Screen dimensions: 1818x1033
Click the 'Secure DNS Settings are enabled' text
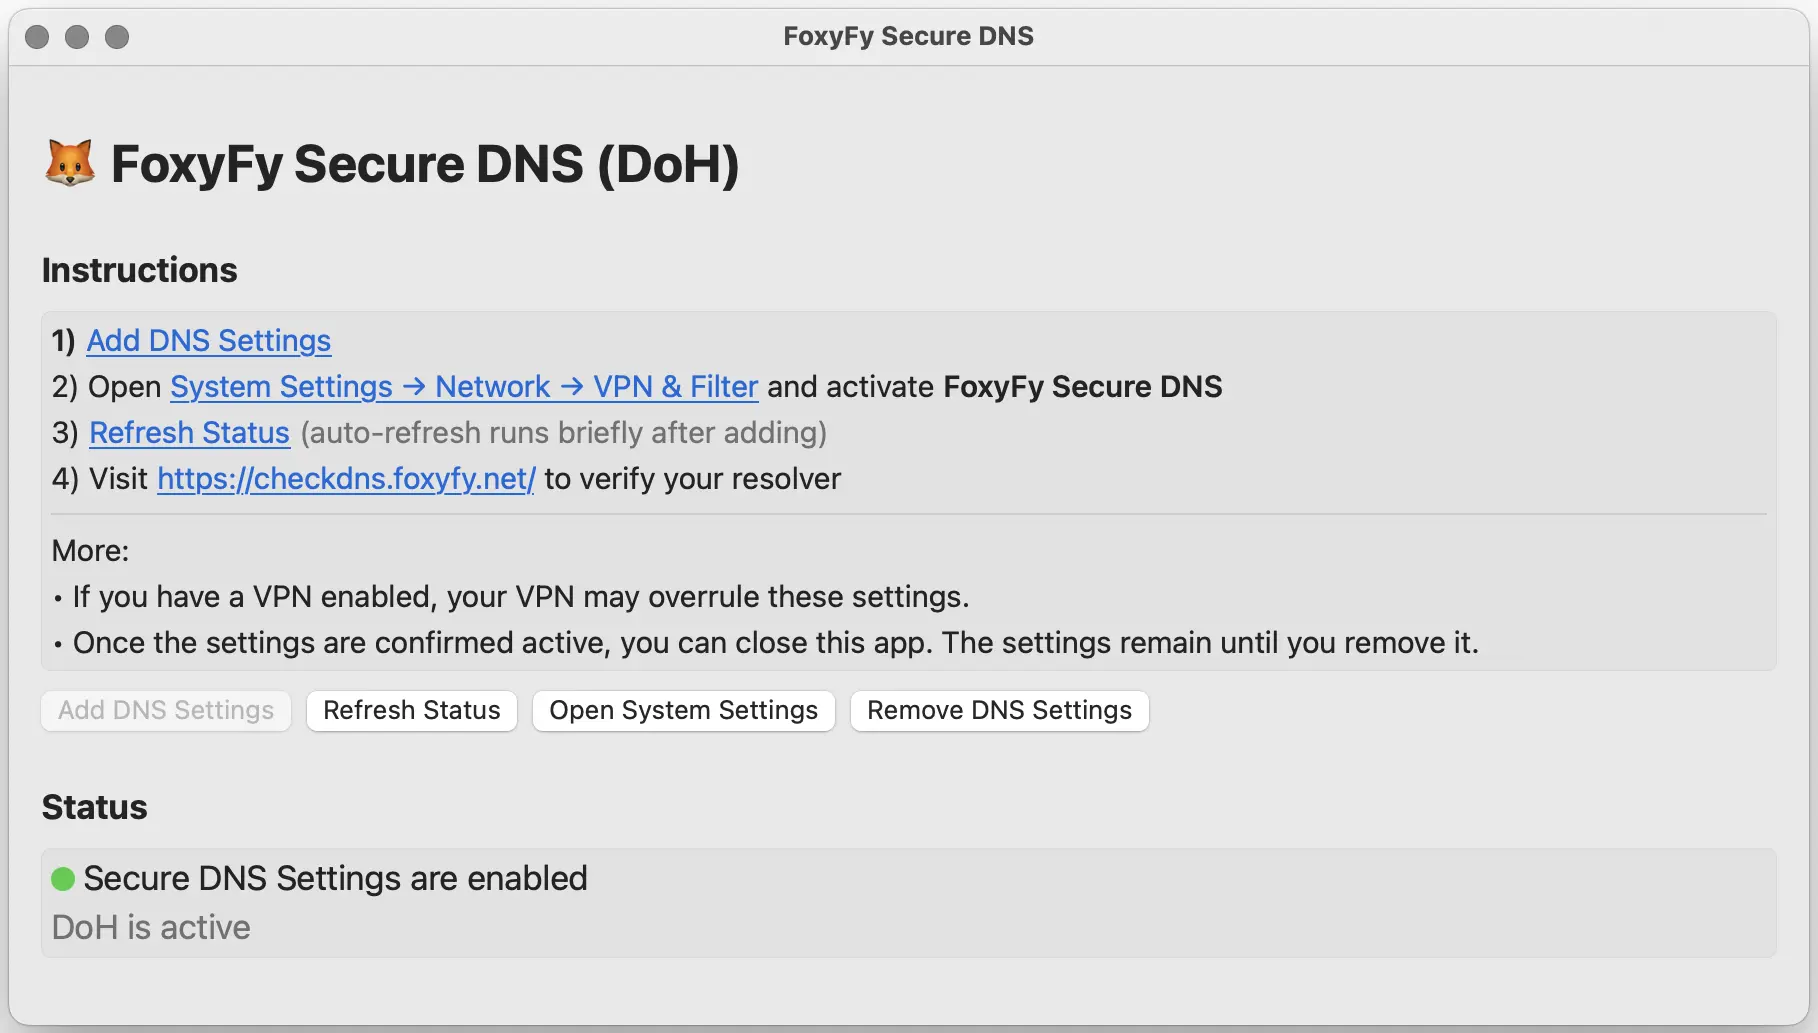coord(335,878)
